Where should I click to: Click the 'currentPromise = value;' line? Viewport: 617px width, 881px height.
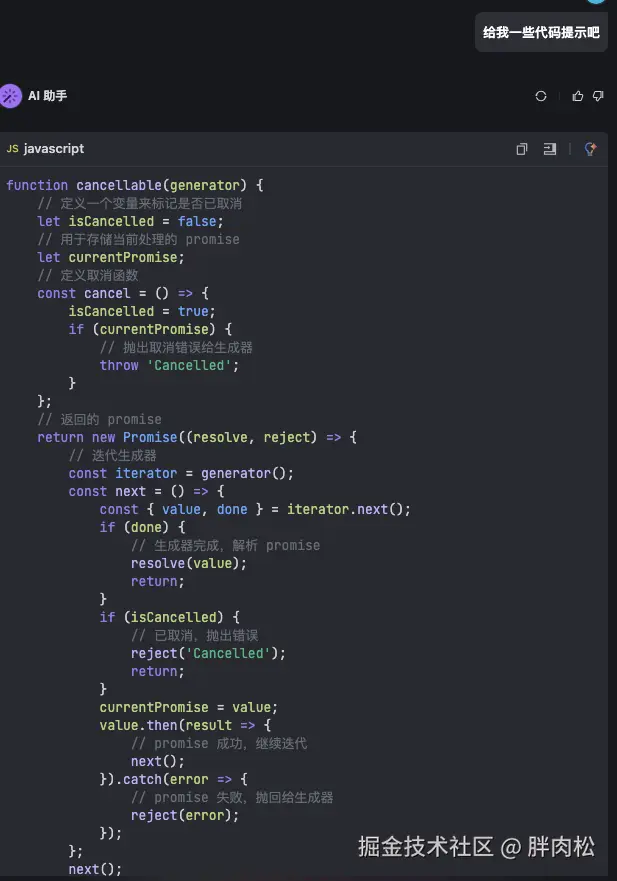coord(185,707)
